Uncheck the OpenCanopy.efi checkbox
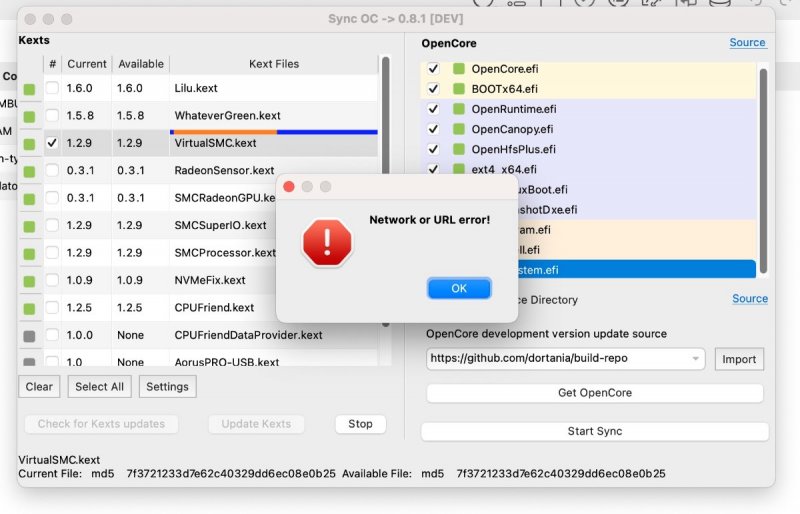 pos(433,129)
